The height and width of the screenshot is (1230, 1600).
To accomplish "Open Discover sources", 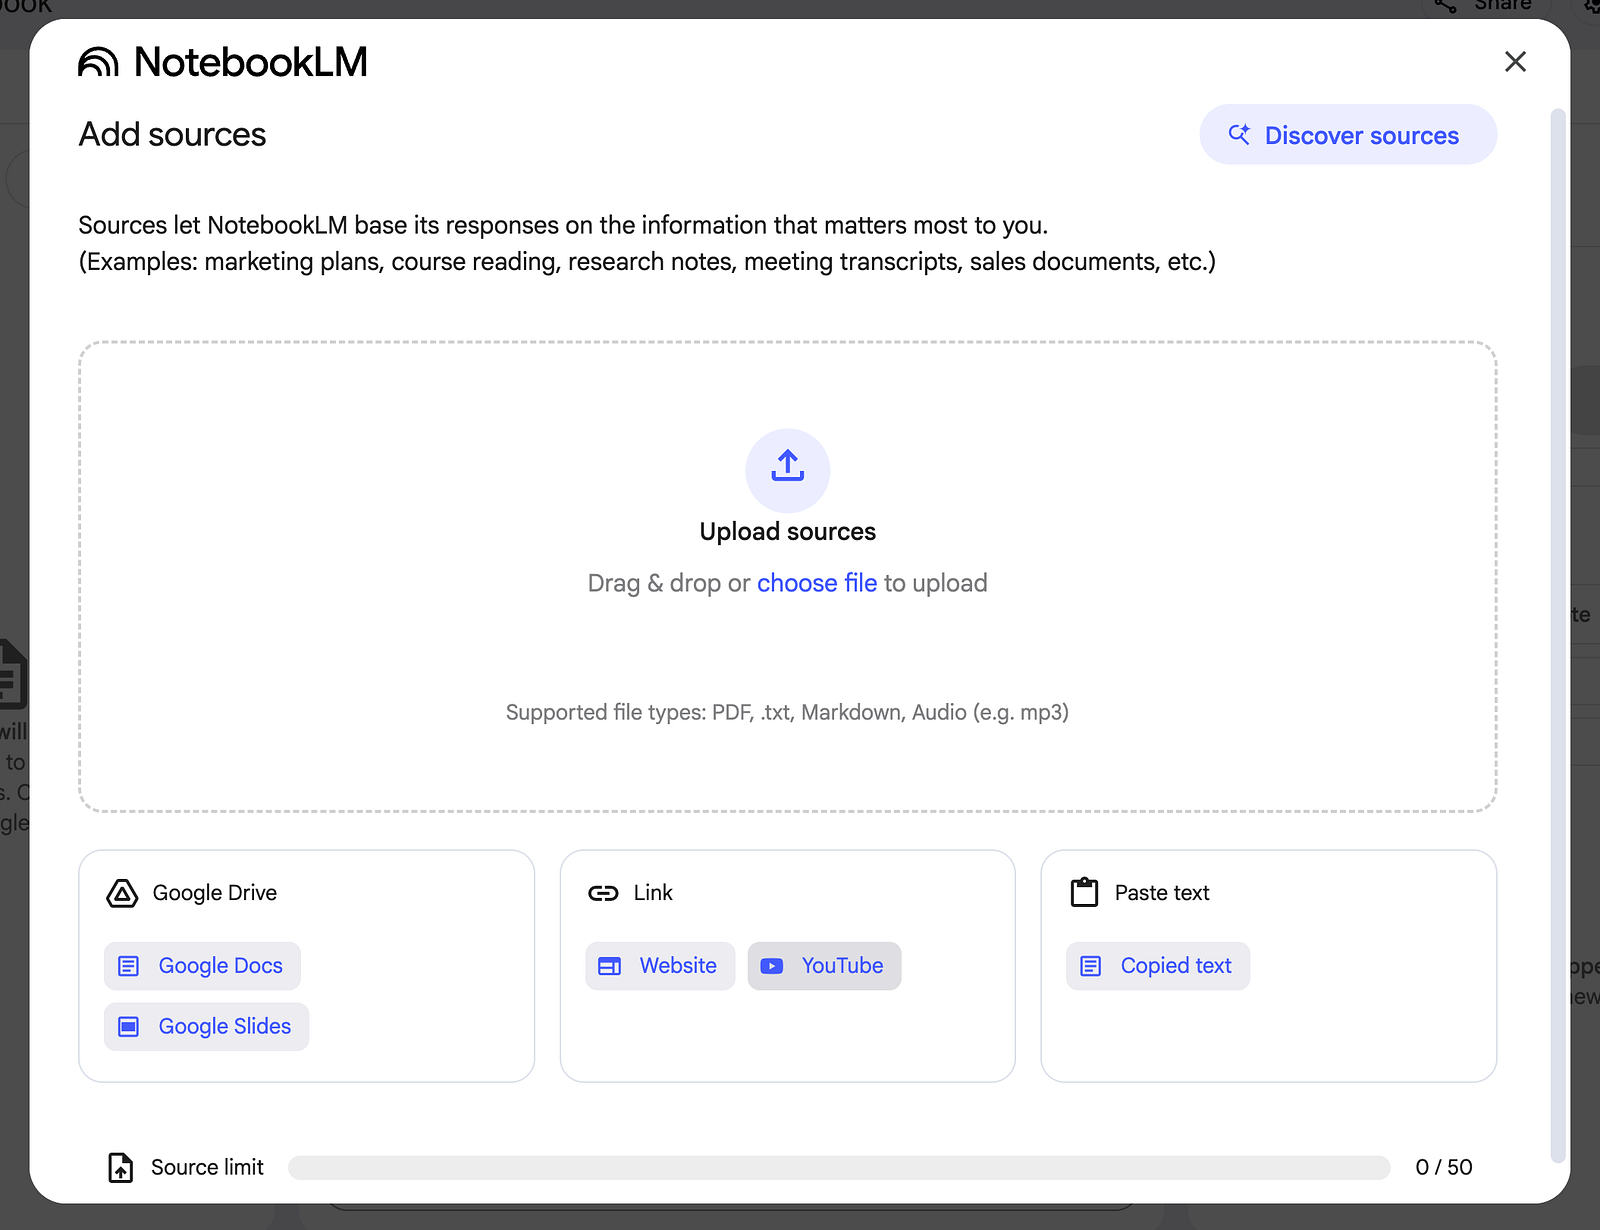I will pyautogui.click(x=1348, y=135).
